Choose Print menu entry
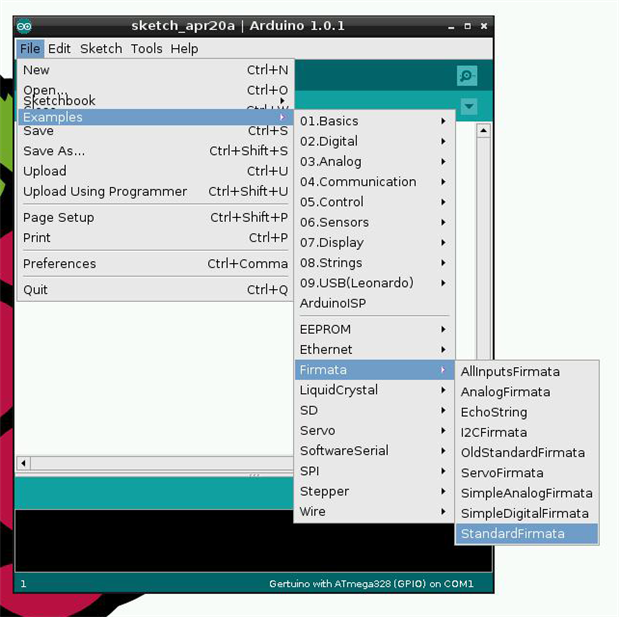 click(x=156, y=238)
